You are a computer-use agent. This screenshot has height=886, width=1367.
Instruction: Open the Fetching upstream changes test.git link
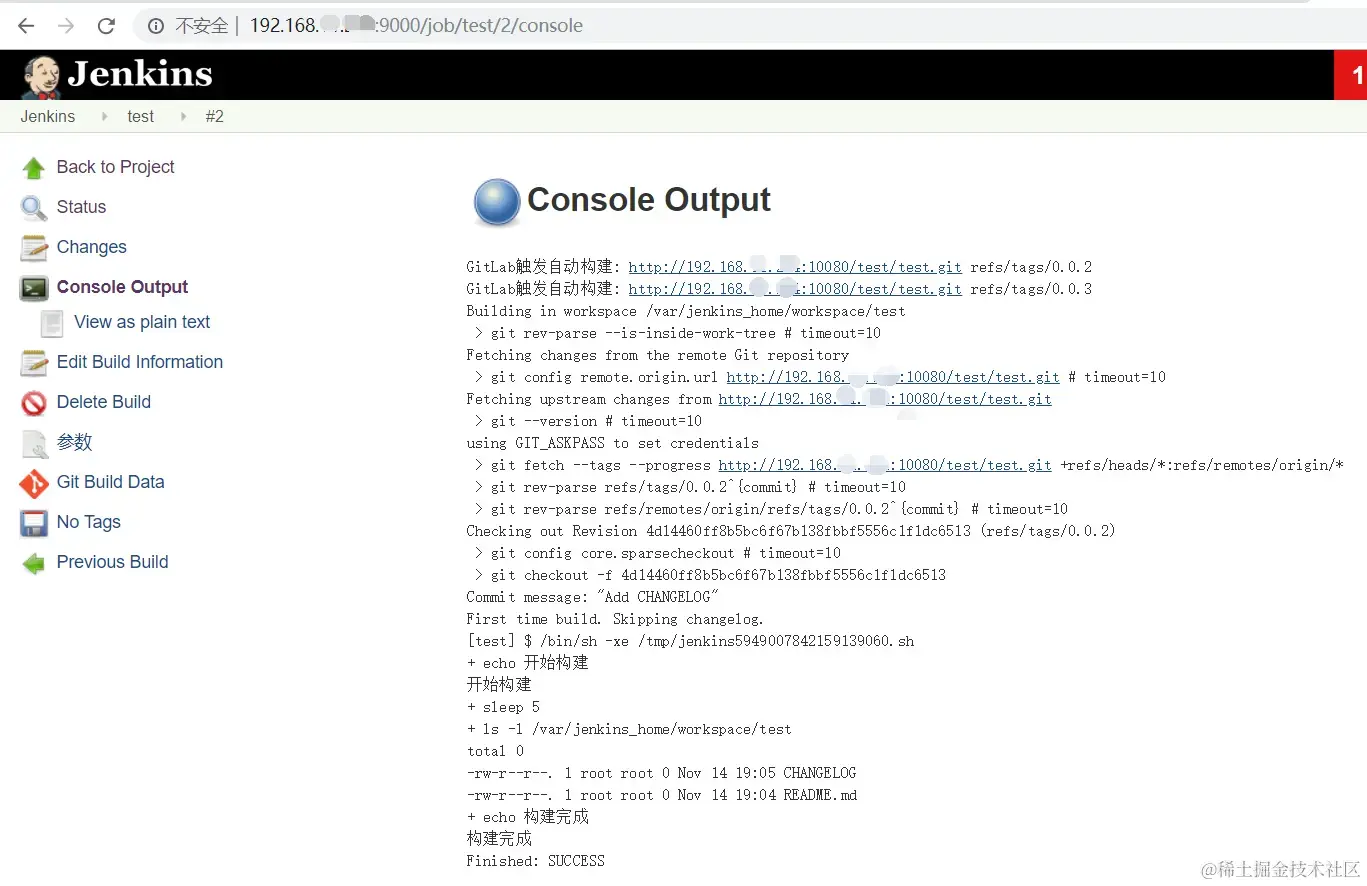(x=885, y=399)
